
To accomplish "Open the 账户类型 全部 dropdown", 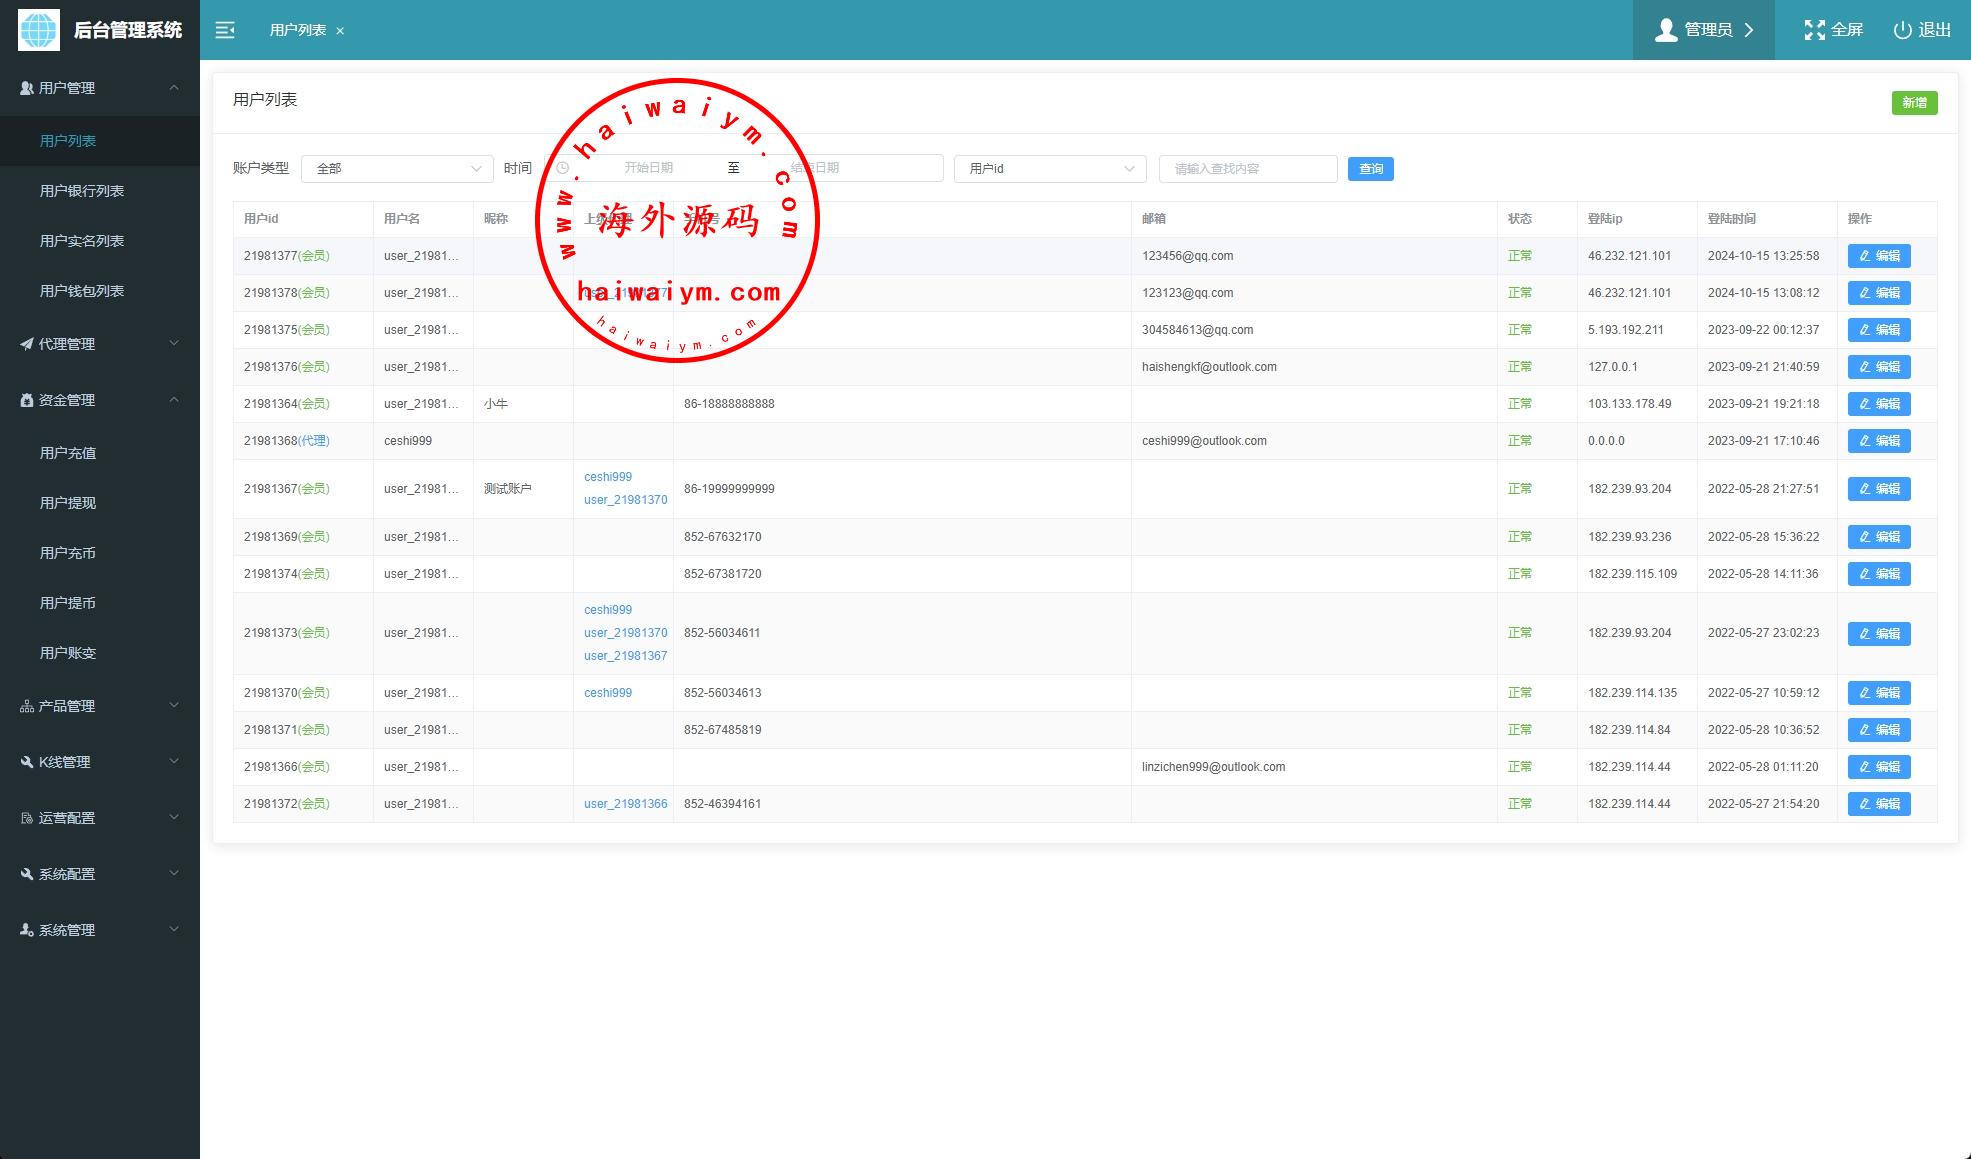I will 397,169.
